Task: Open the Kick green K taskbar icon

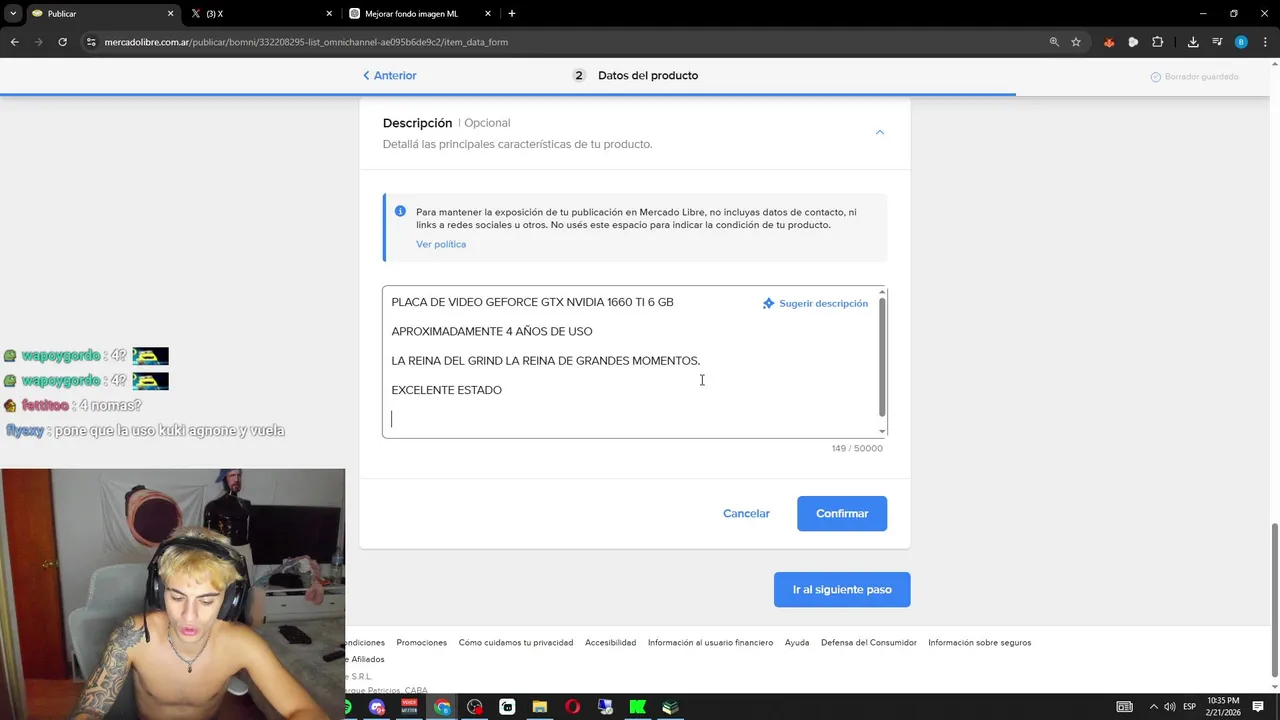Action: pos(637,707)
